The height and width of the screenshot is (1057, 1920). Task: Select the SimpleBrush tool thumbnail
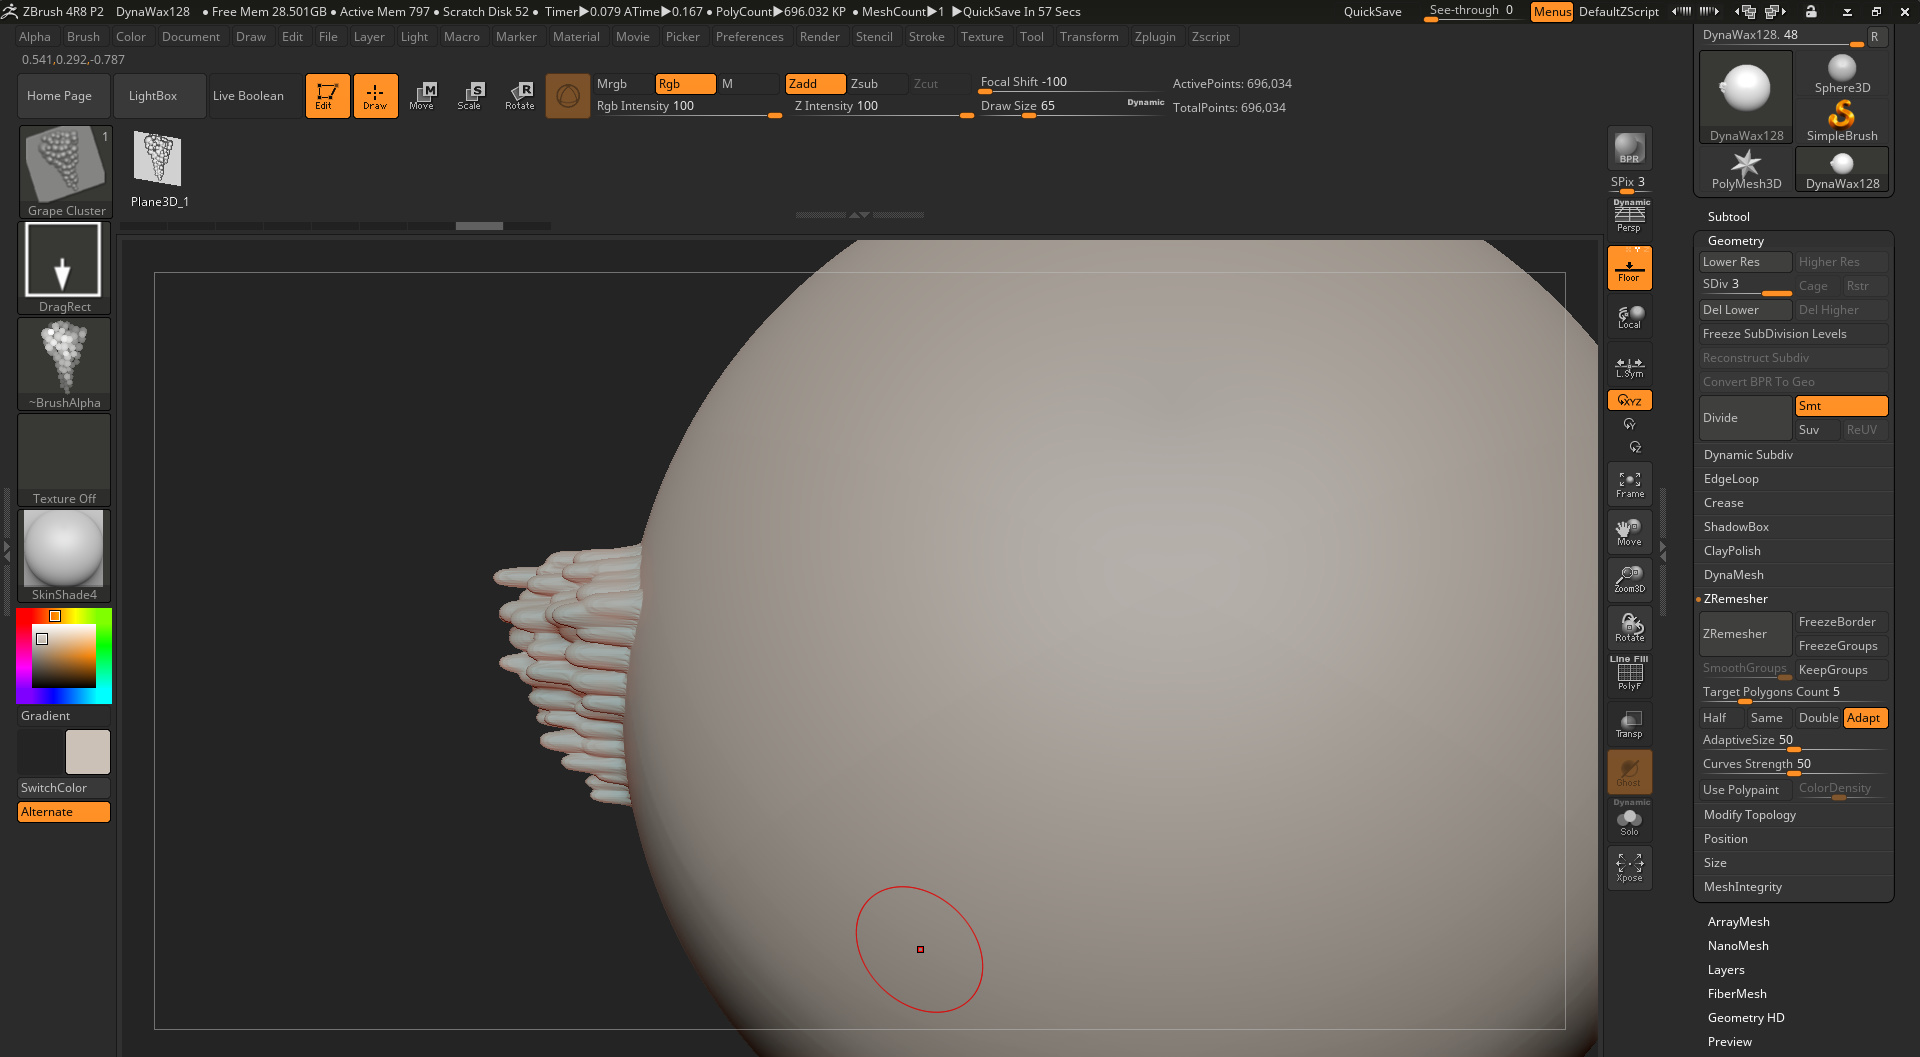click(1842, 121)
